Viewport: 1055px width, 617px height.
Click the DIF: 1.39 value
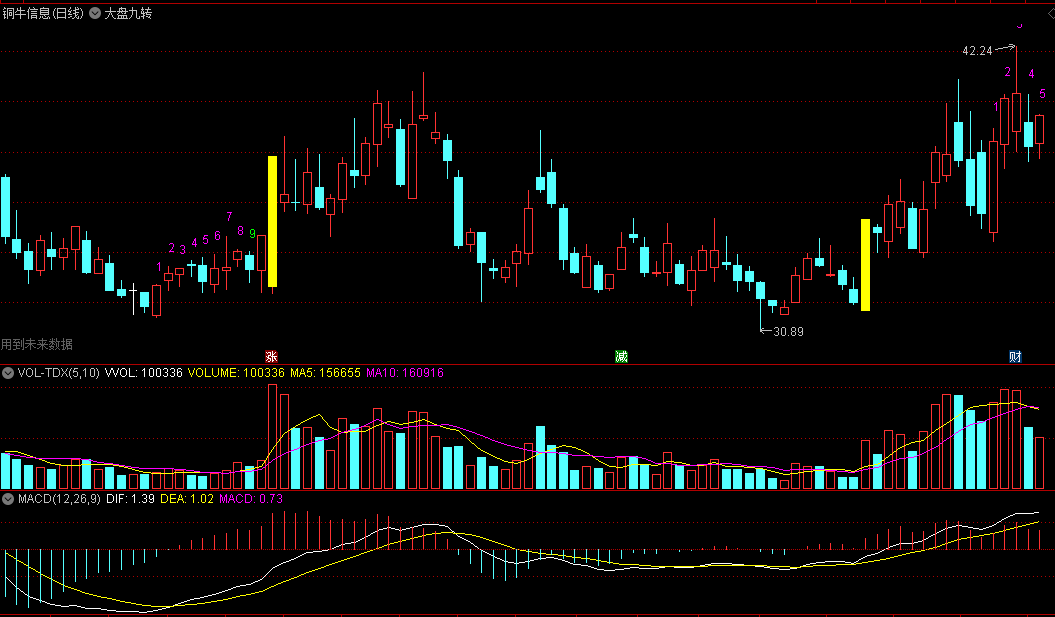[x=131, y=499]
